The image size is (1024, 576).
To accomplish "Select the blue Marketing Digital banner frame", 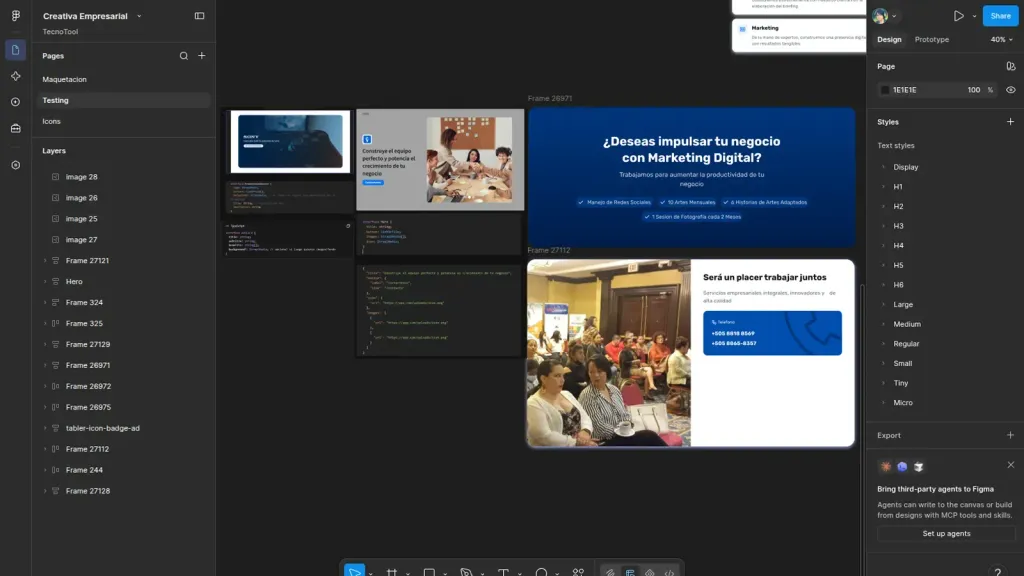I will [x=692, y=178].
